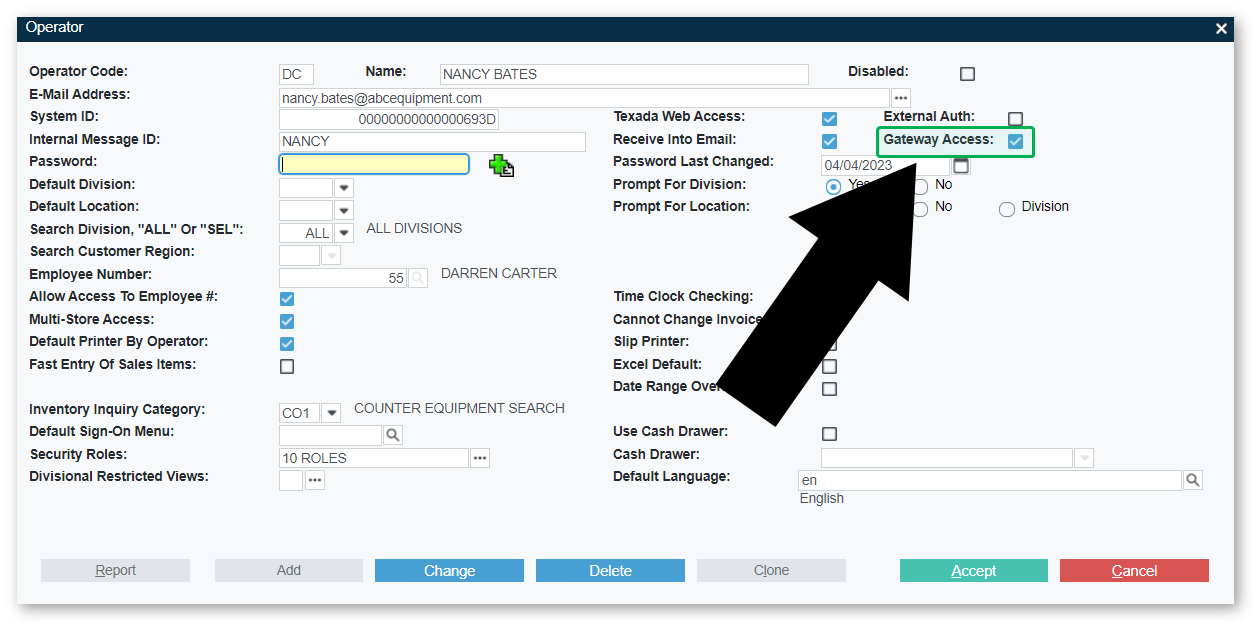Expand the Default Division dropdown

344,188
